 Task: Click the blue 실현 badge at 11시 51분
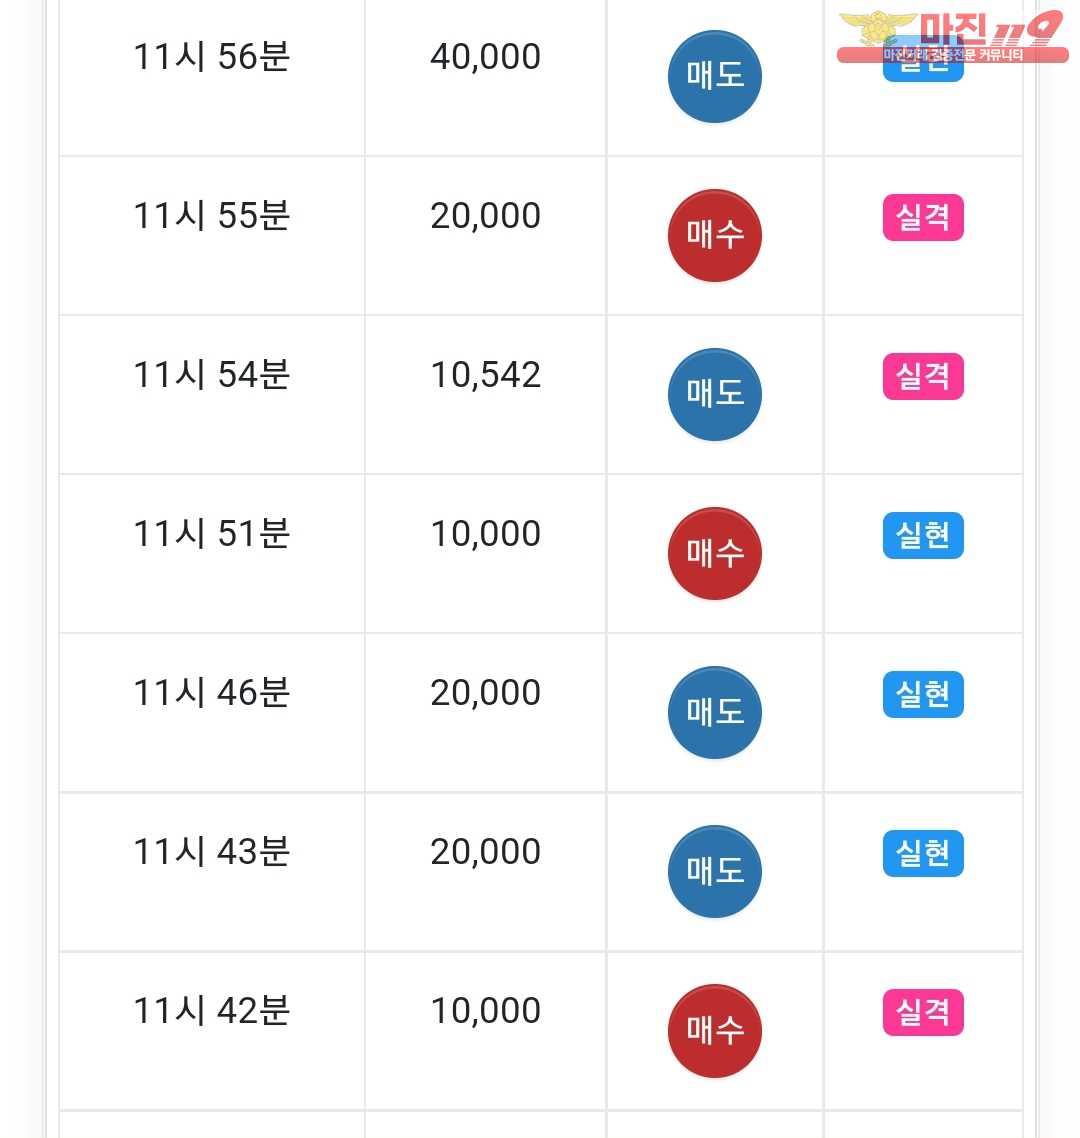(922, 535)
